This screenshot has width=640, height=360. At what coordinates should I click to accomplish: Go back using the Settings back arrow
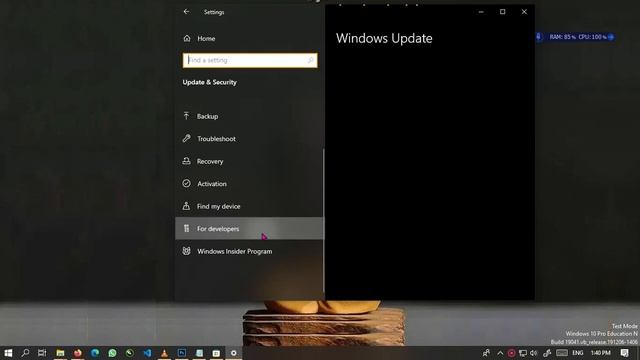click(x=187, y=12)
